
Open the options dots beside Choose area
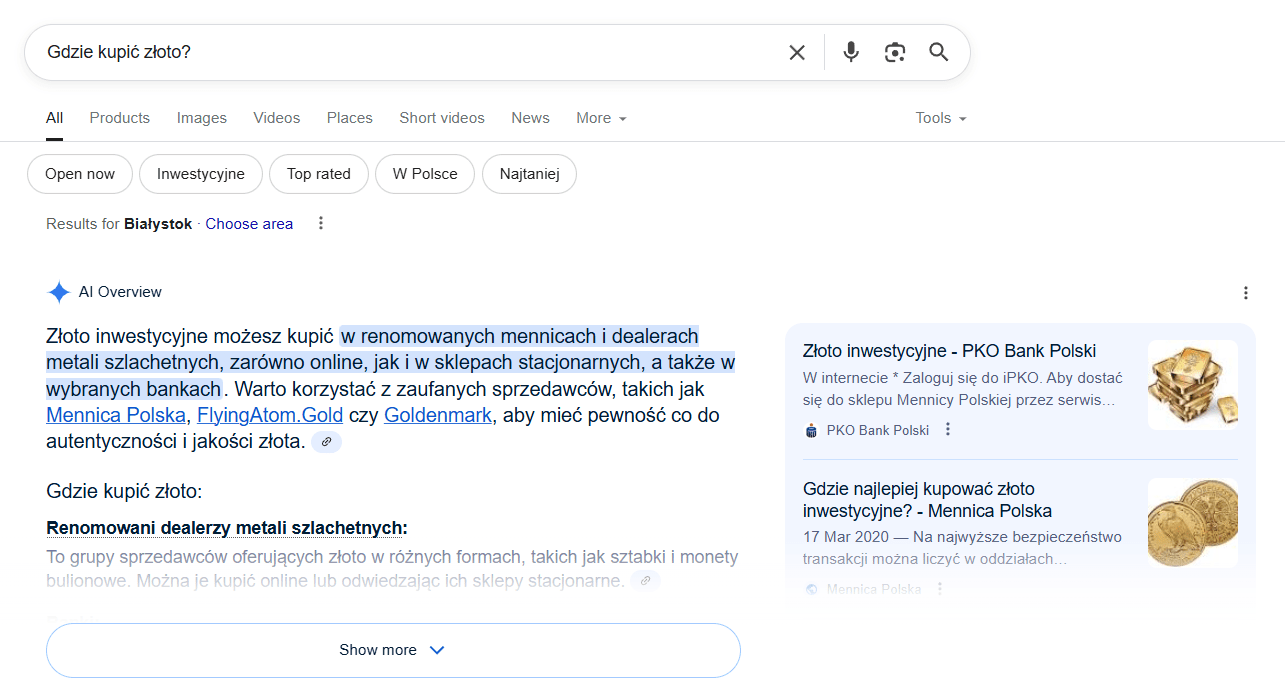321,223
